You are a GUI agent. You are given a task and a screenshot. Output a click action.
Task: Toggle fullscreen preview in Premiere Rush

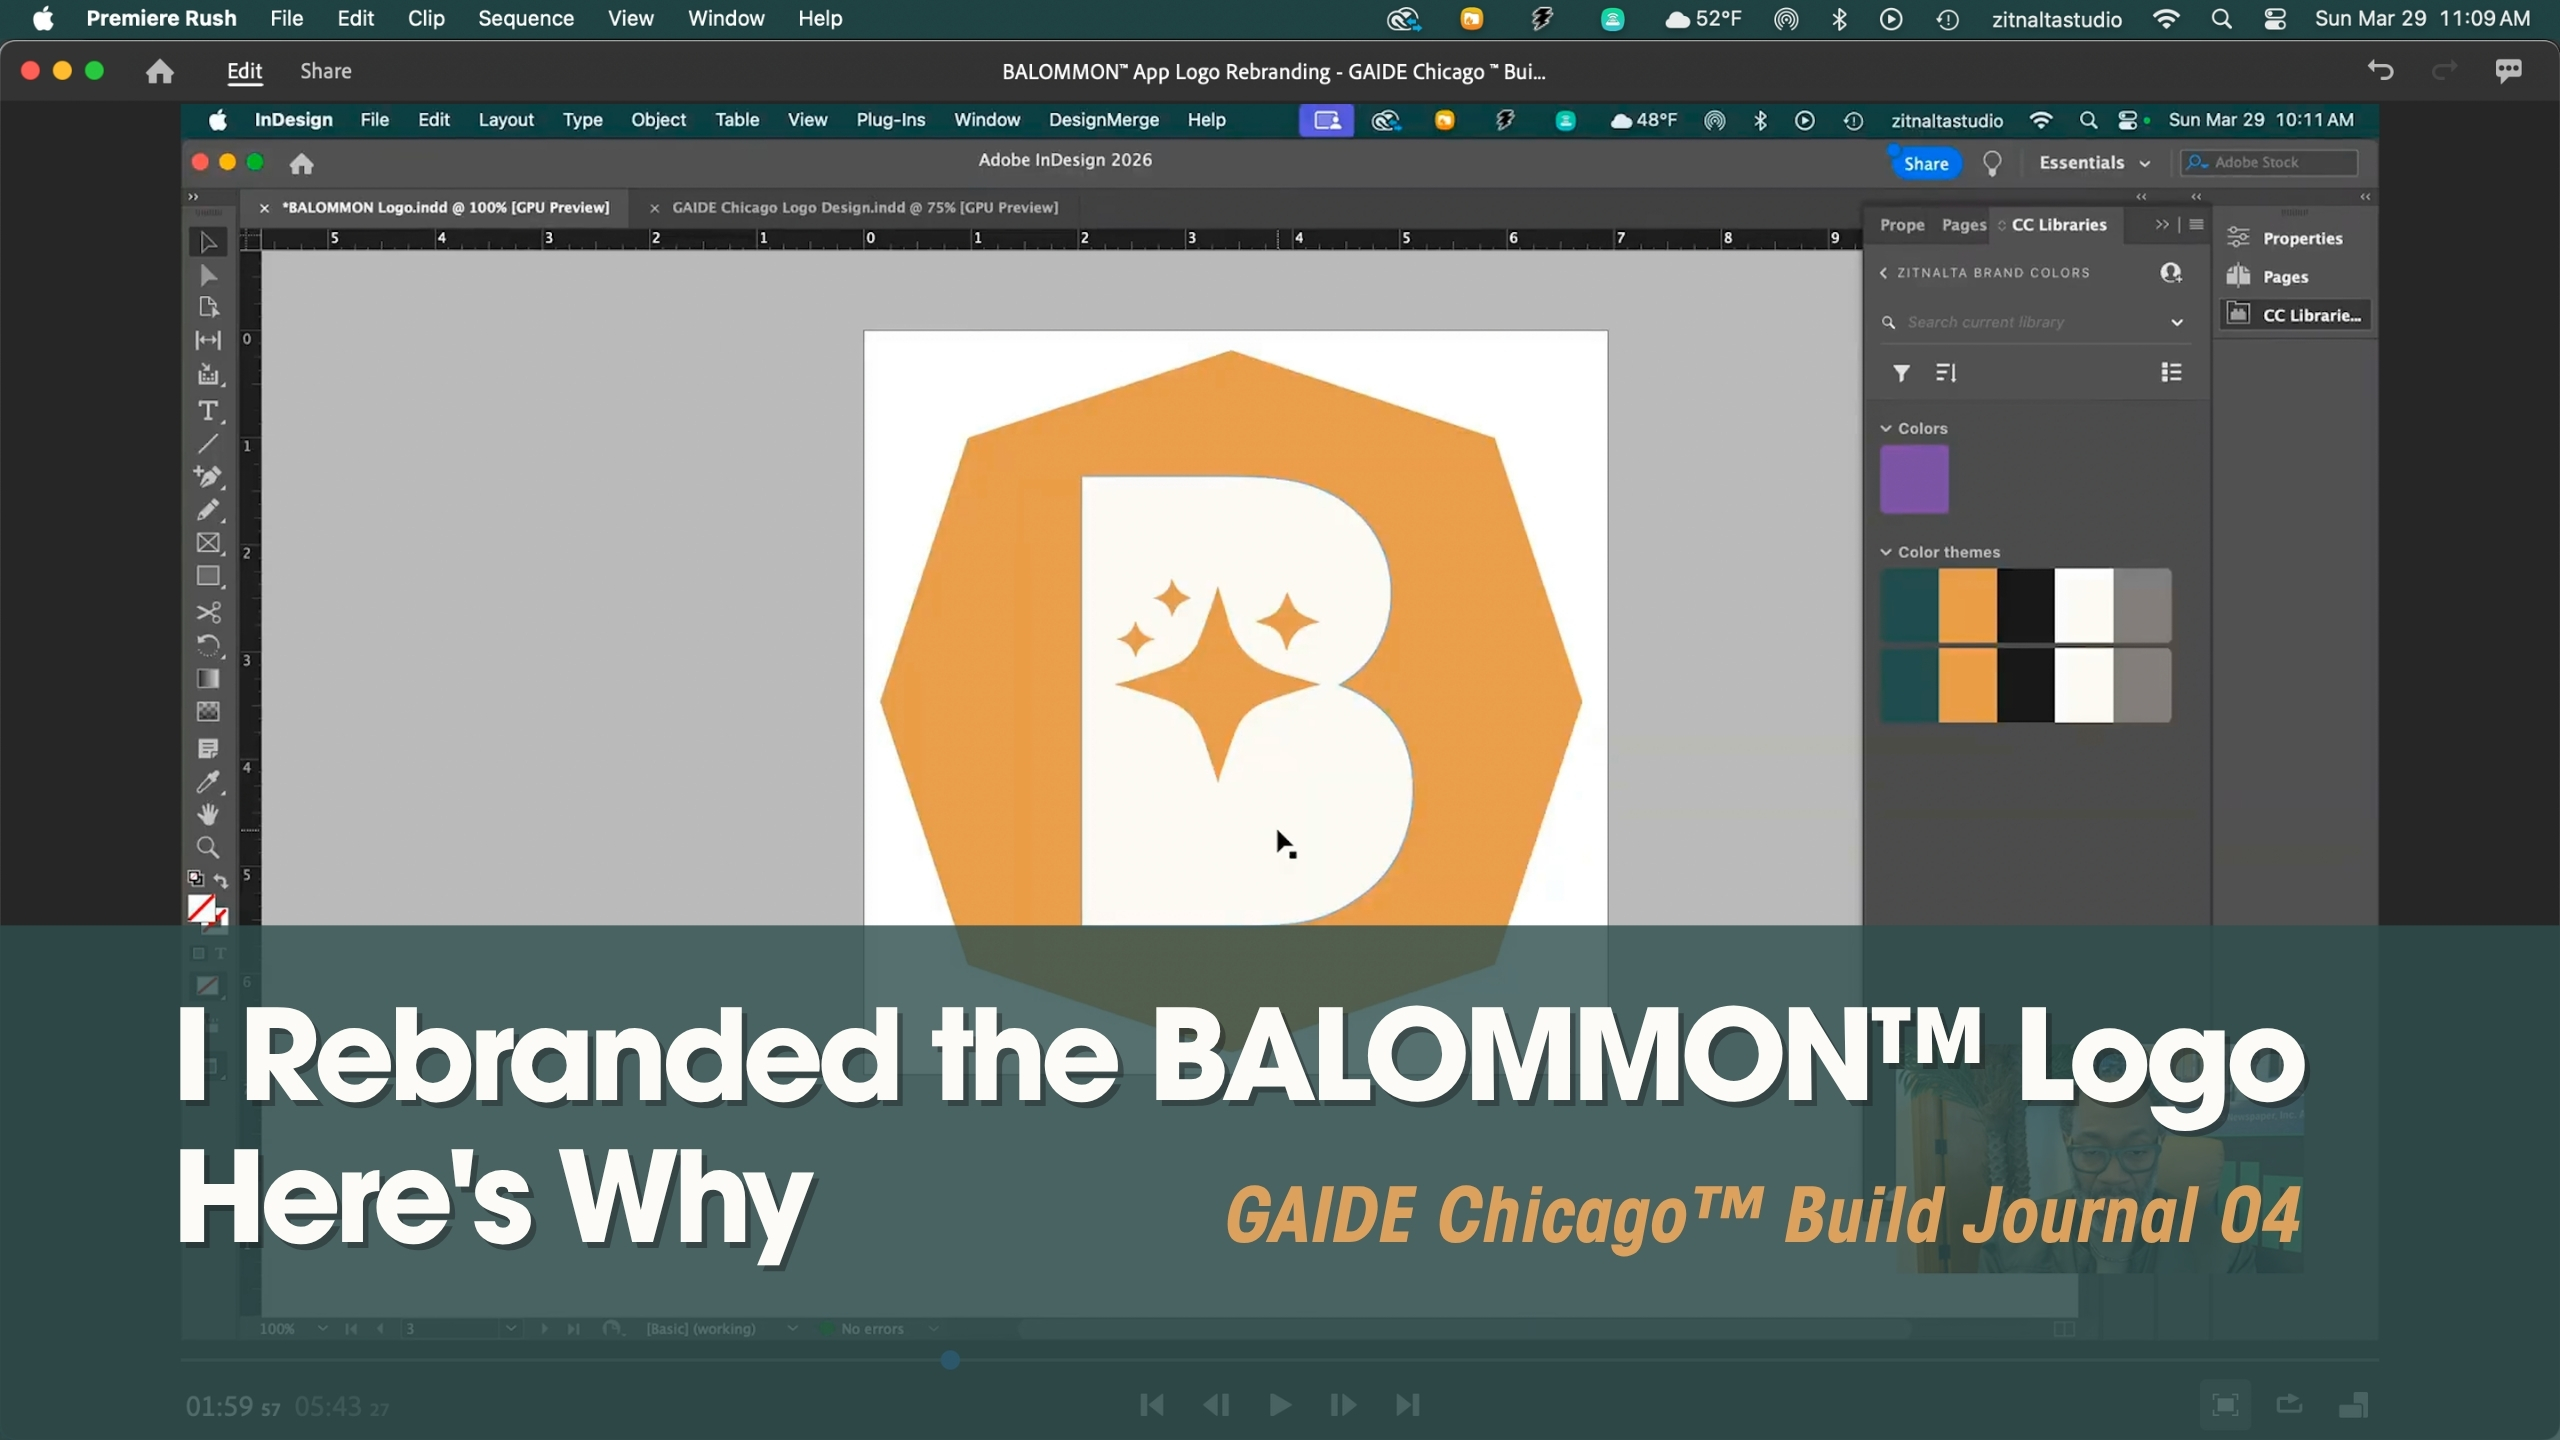(2225, 1405)
